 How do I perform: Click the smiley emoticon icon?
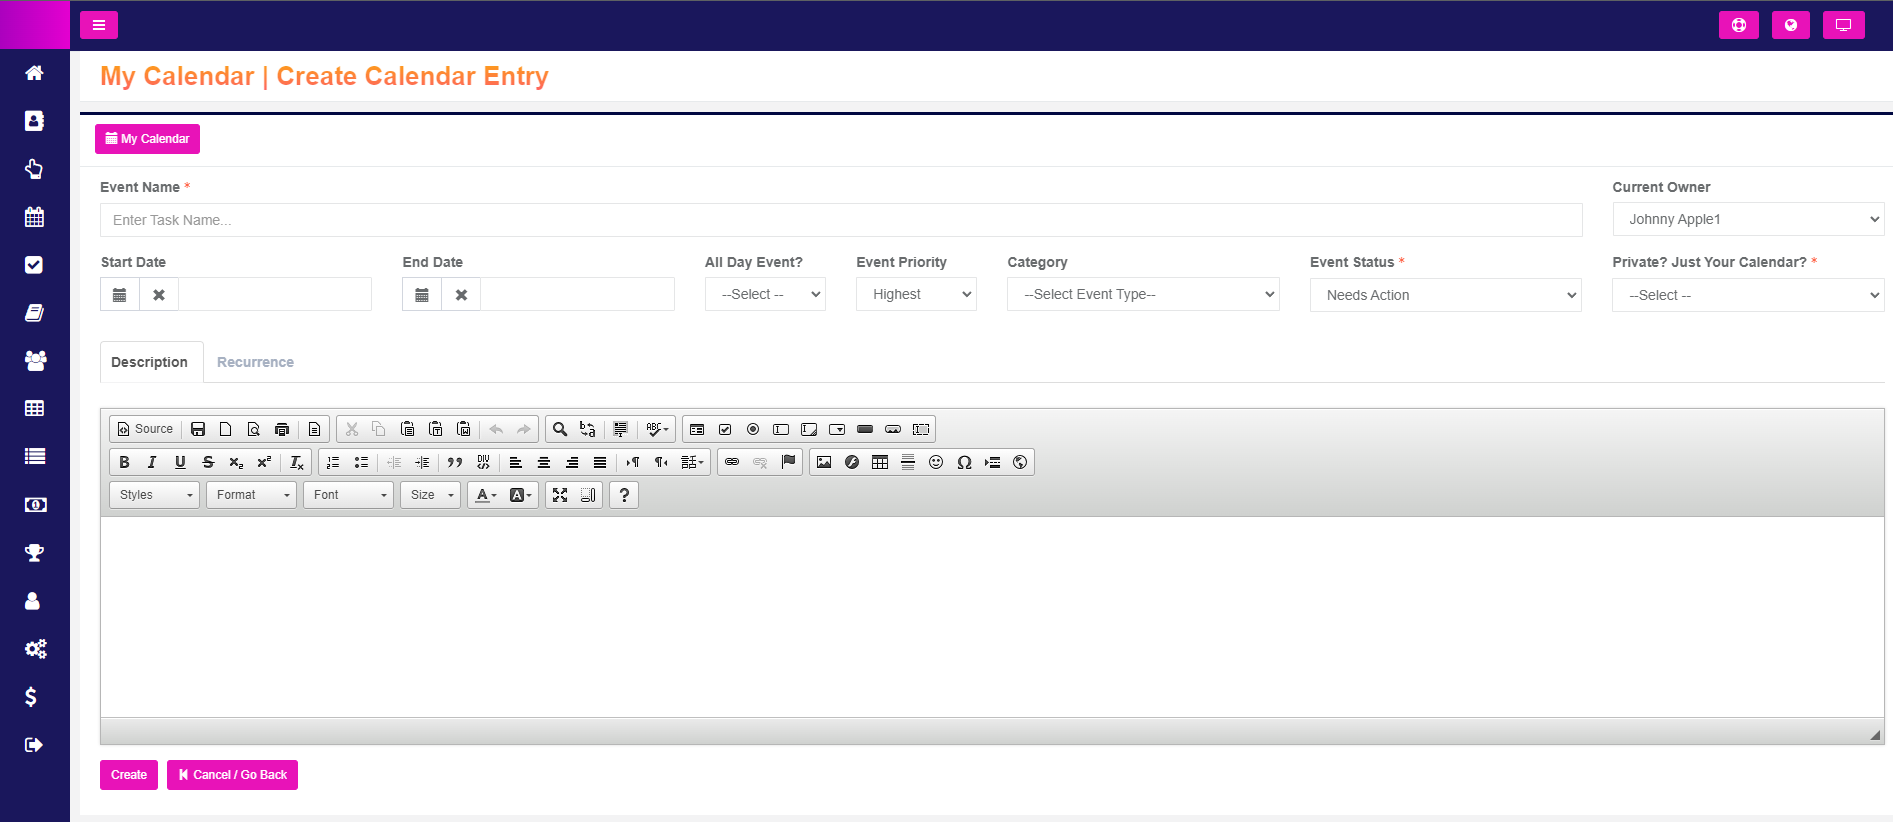click(x=936, y=462)
